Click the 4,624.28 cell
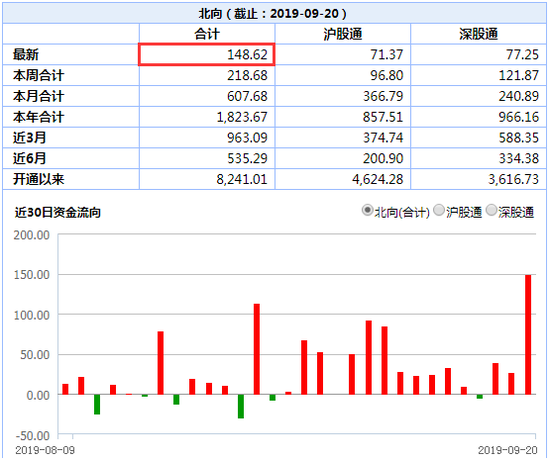Viewport: 550px width, 460px height. click(343, 179)
